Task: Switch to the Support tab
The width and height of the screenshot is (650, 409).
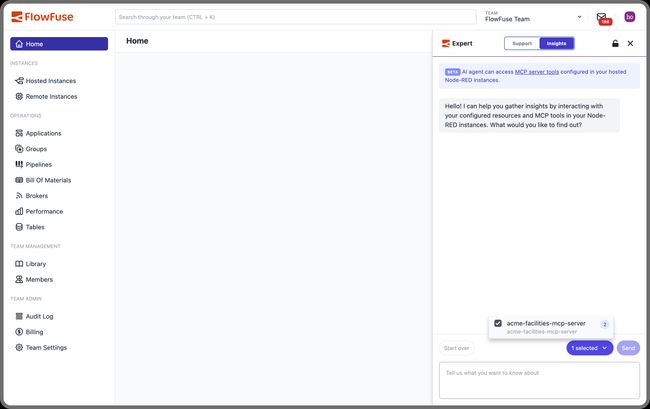Action: click(x=522, y=44)
